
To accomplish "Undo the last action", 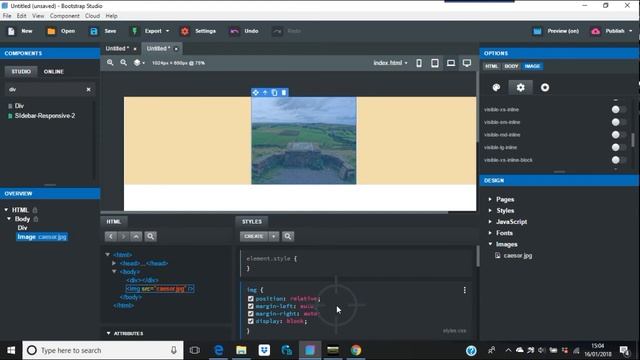I will point(234,31).
